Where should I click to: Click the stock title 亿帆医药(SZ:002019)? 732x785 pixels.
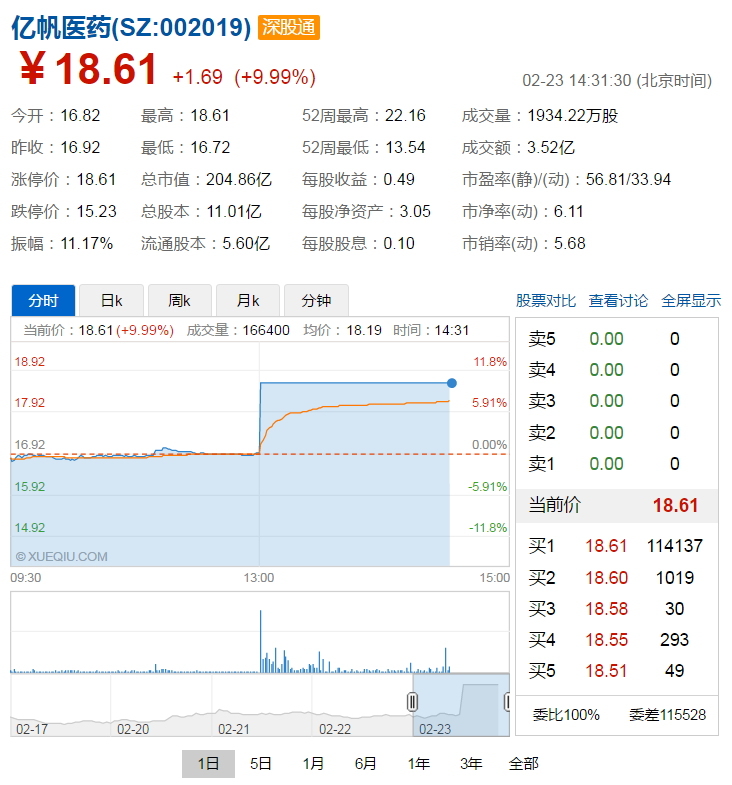tap(131, 27)
